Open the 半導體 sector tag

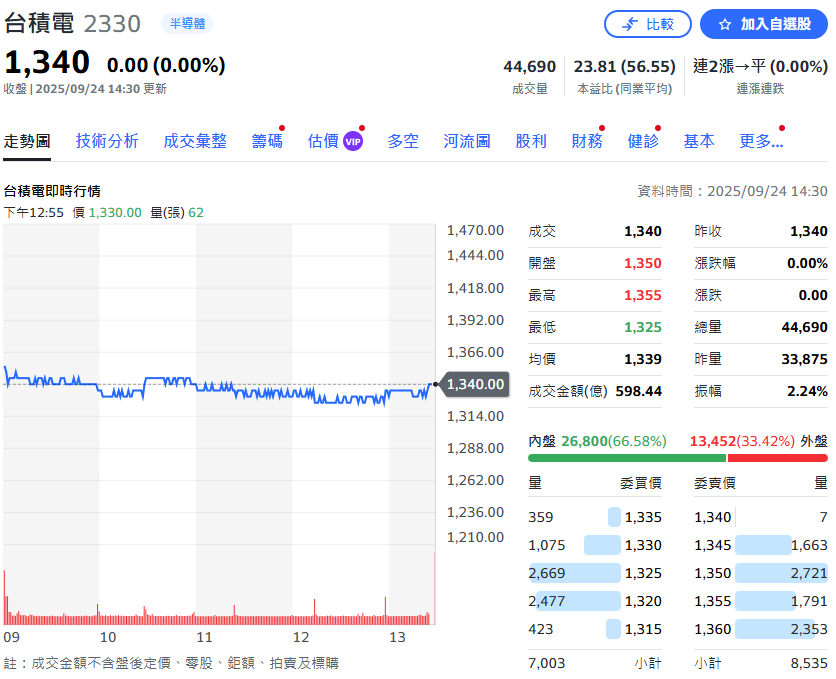[187, 23]
